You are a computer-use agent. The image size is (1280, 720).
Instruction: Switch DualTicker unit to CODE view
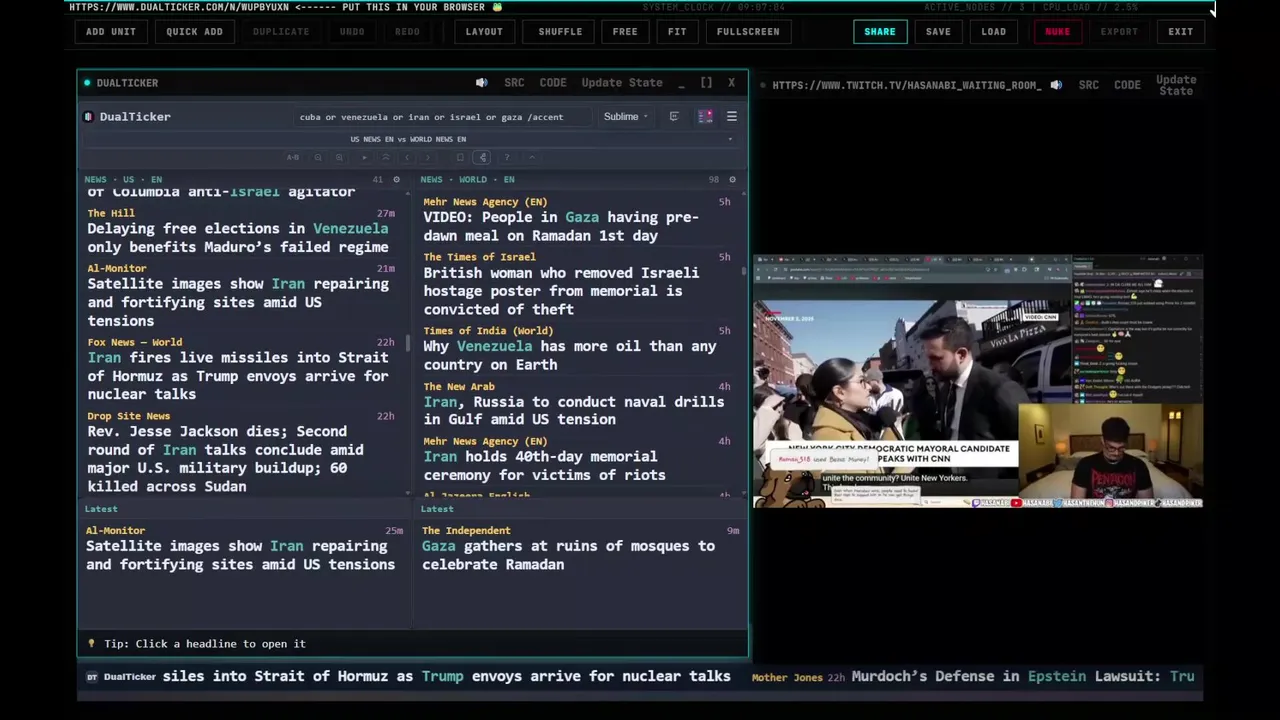[553, 83]
